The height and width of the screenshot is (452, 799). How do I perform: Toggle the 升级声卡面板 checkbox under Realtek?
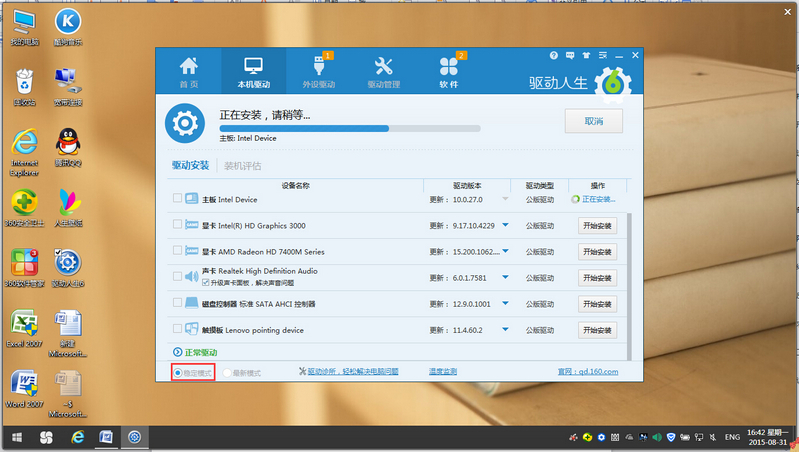click(206, 284)
